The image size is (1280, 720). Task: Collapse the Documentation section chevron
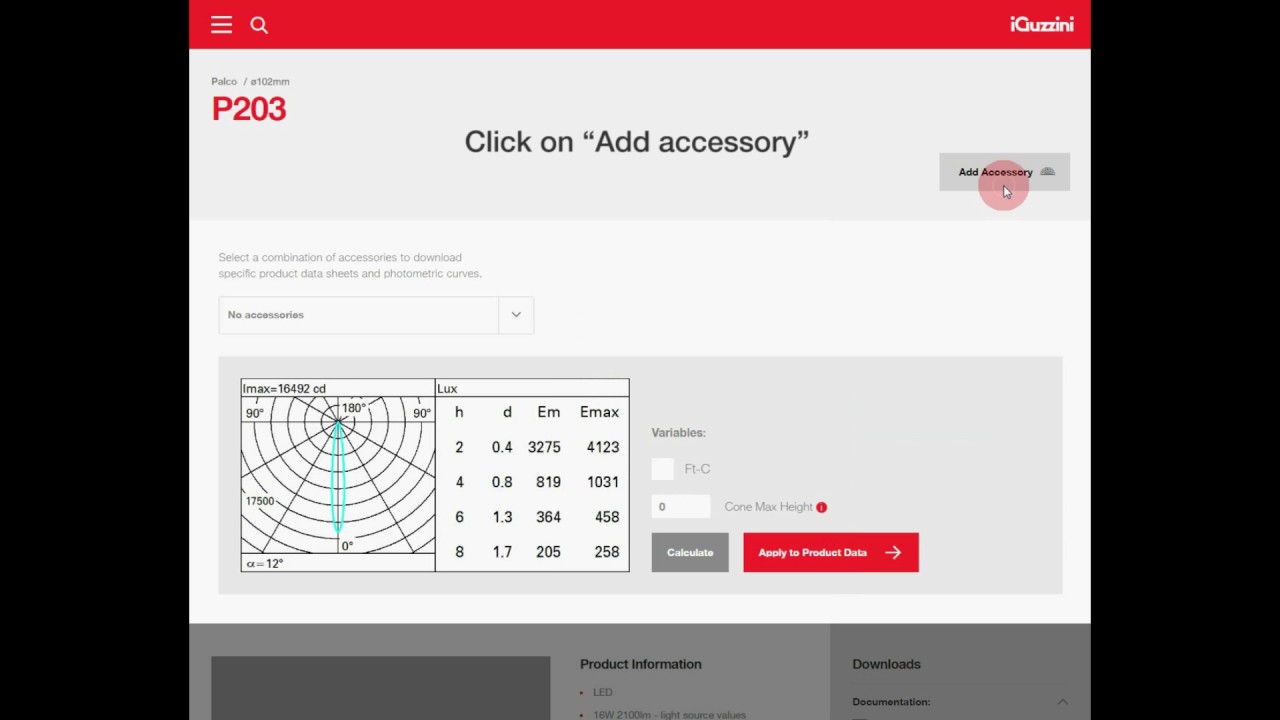click(1062, 702)
